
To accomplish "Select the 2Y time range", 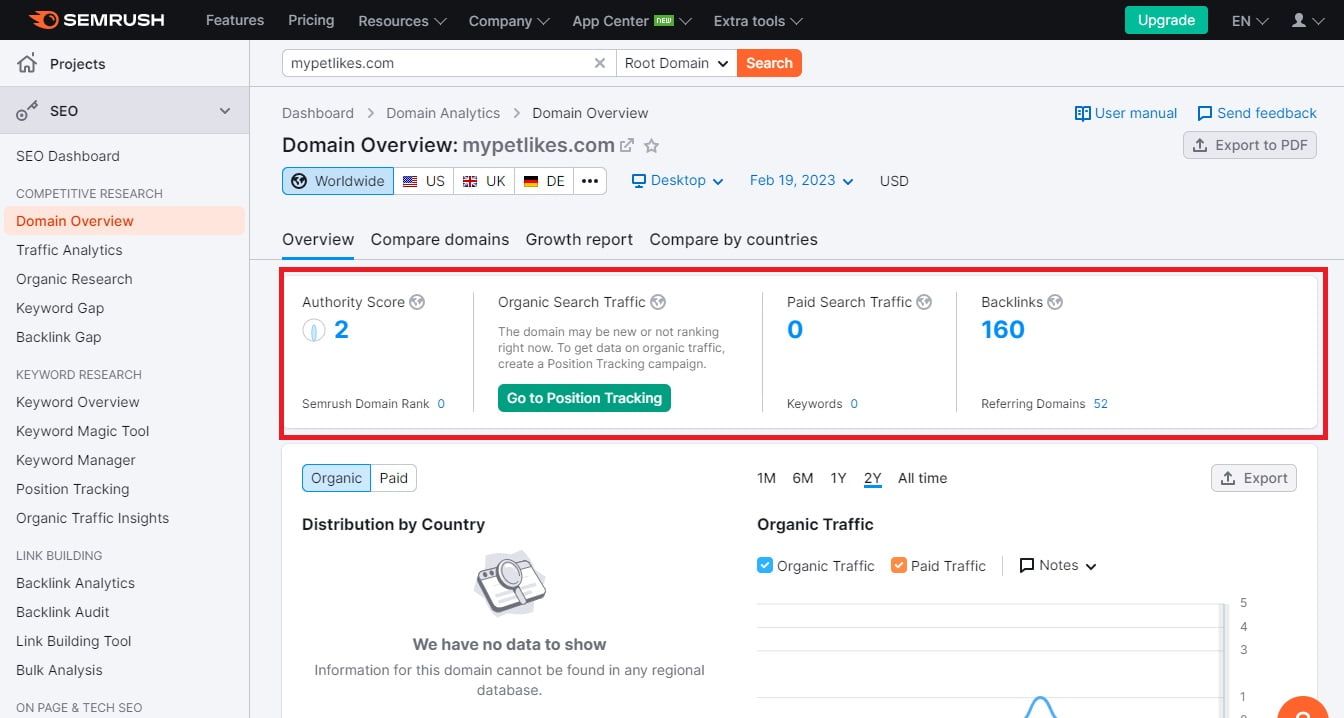I will point(873,478).
